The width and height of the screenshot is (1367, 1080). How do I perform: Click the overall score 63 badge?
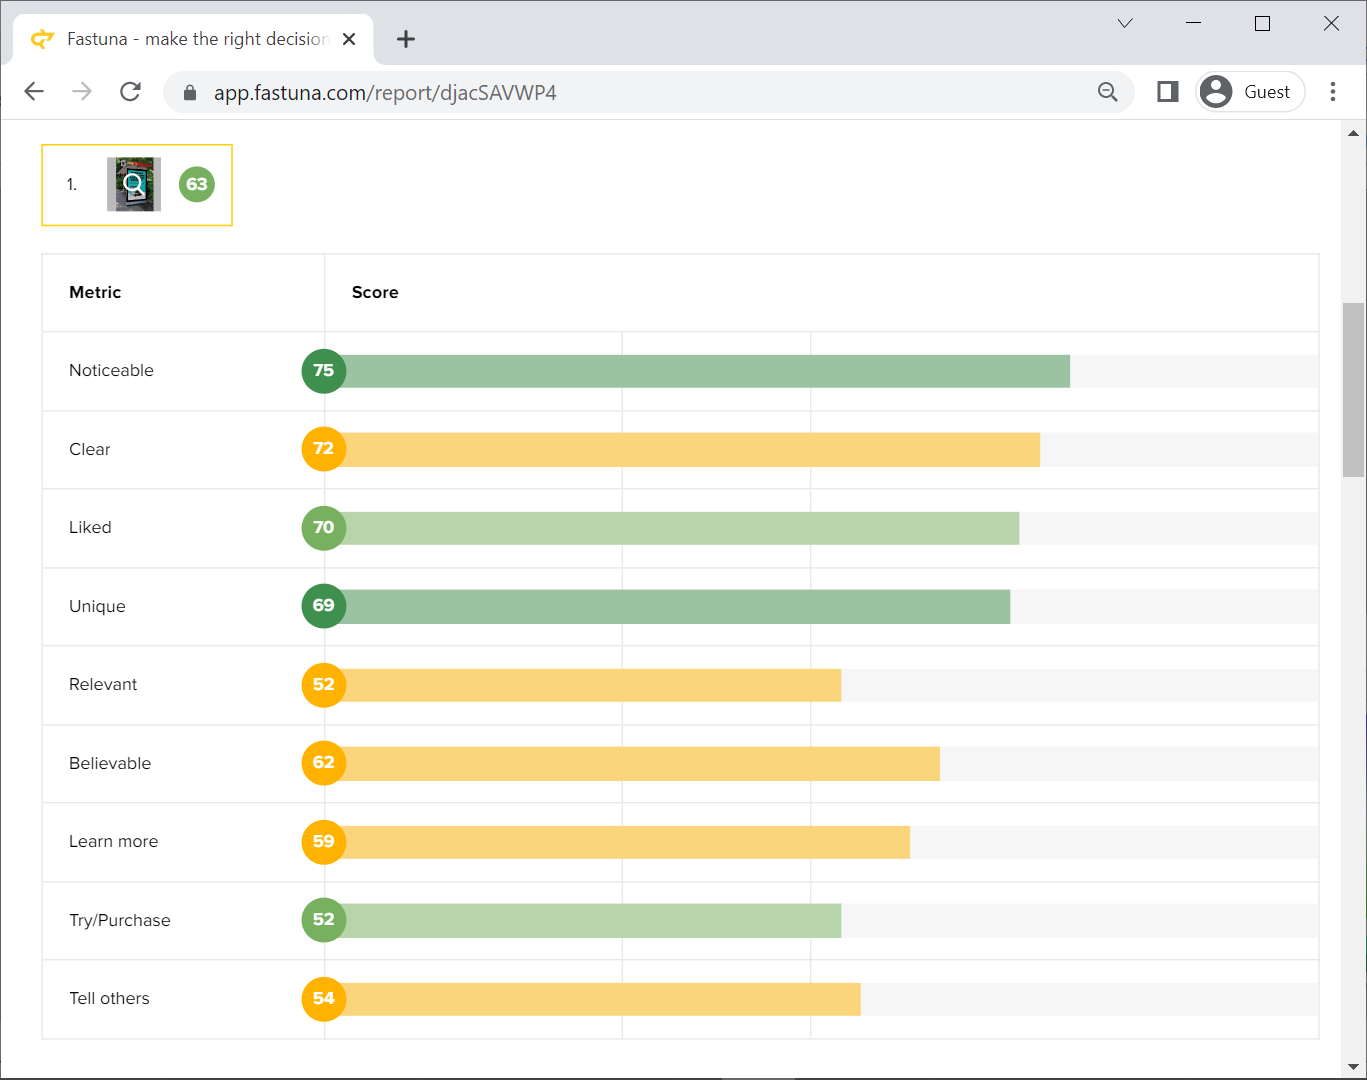[197, 184]
